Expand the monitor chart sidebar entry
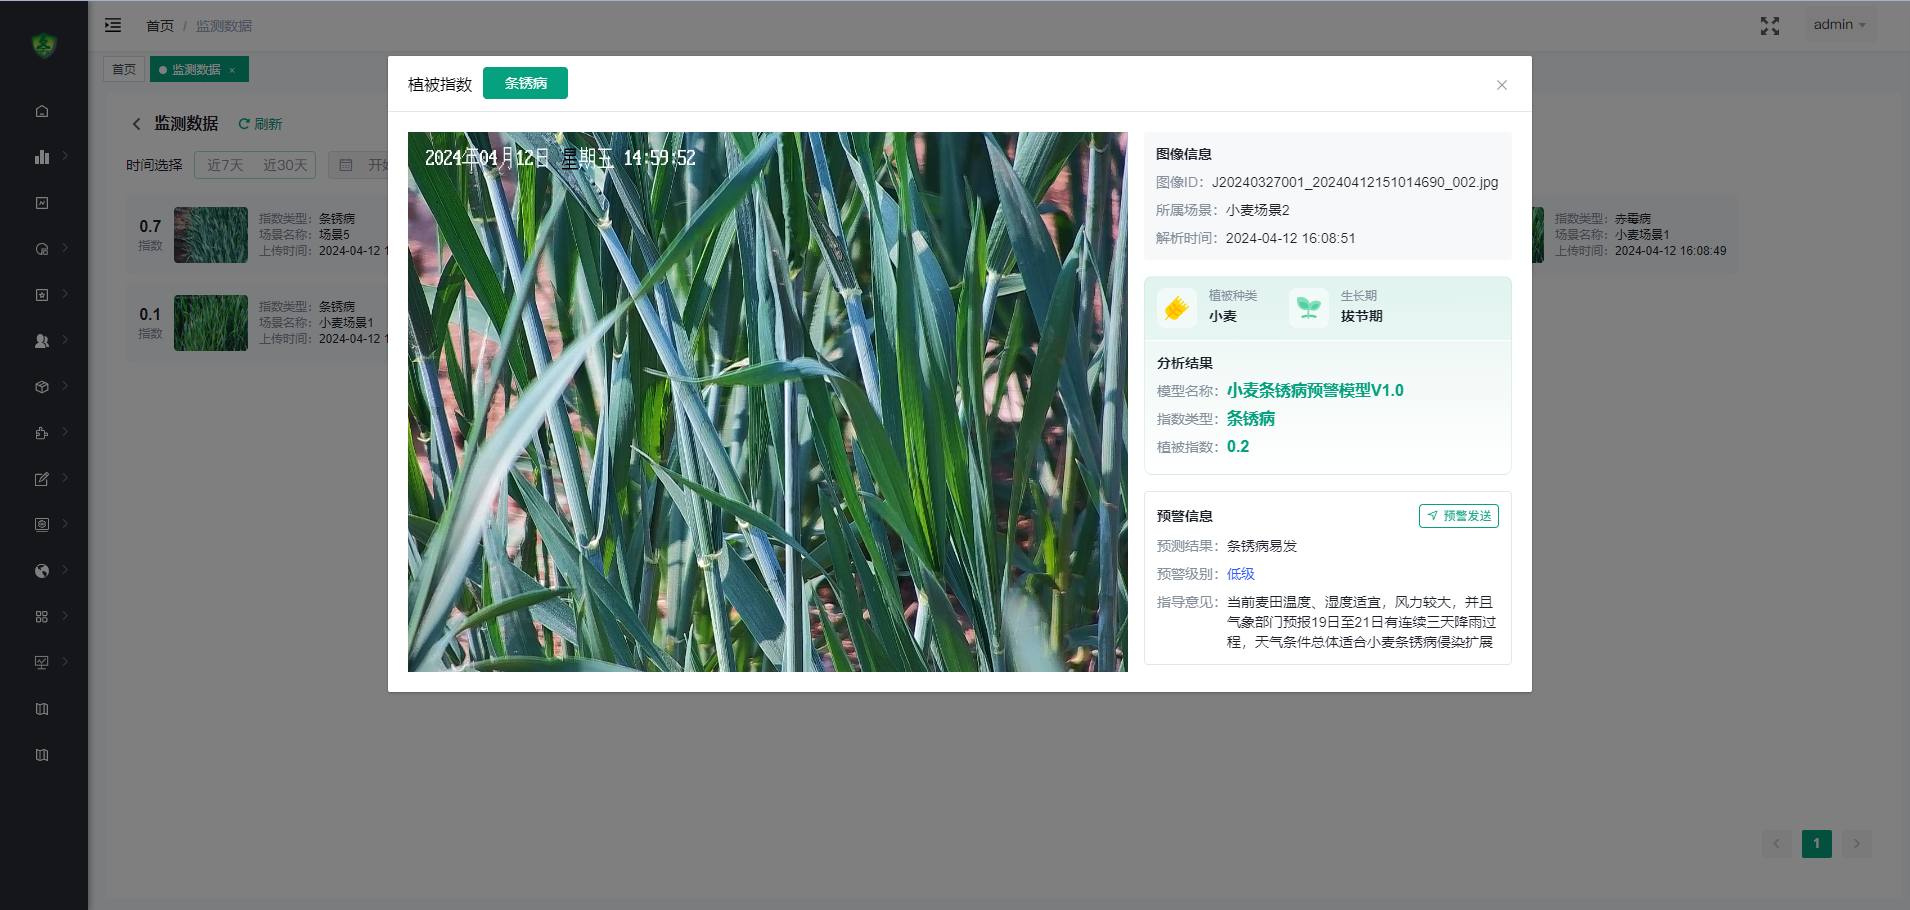This screenshot has height=910, width=1910. (x=42, y=661)
